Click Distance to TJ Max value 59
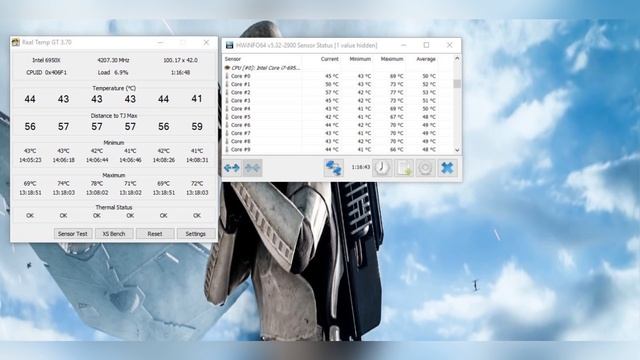The height and width of the screenshot is (360, 640). click(197, 127)
